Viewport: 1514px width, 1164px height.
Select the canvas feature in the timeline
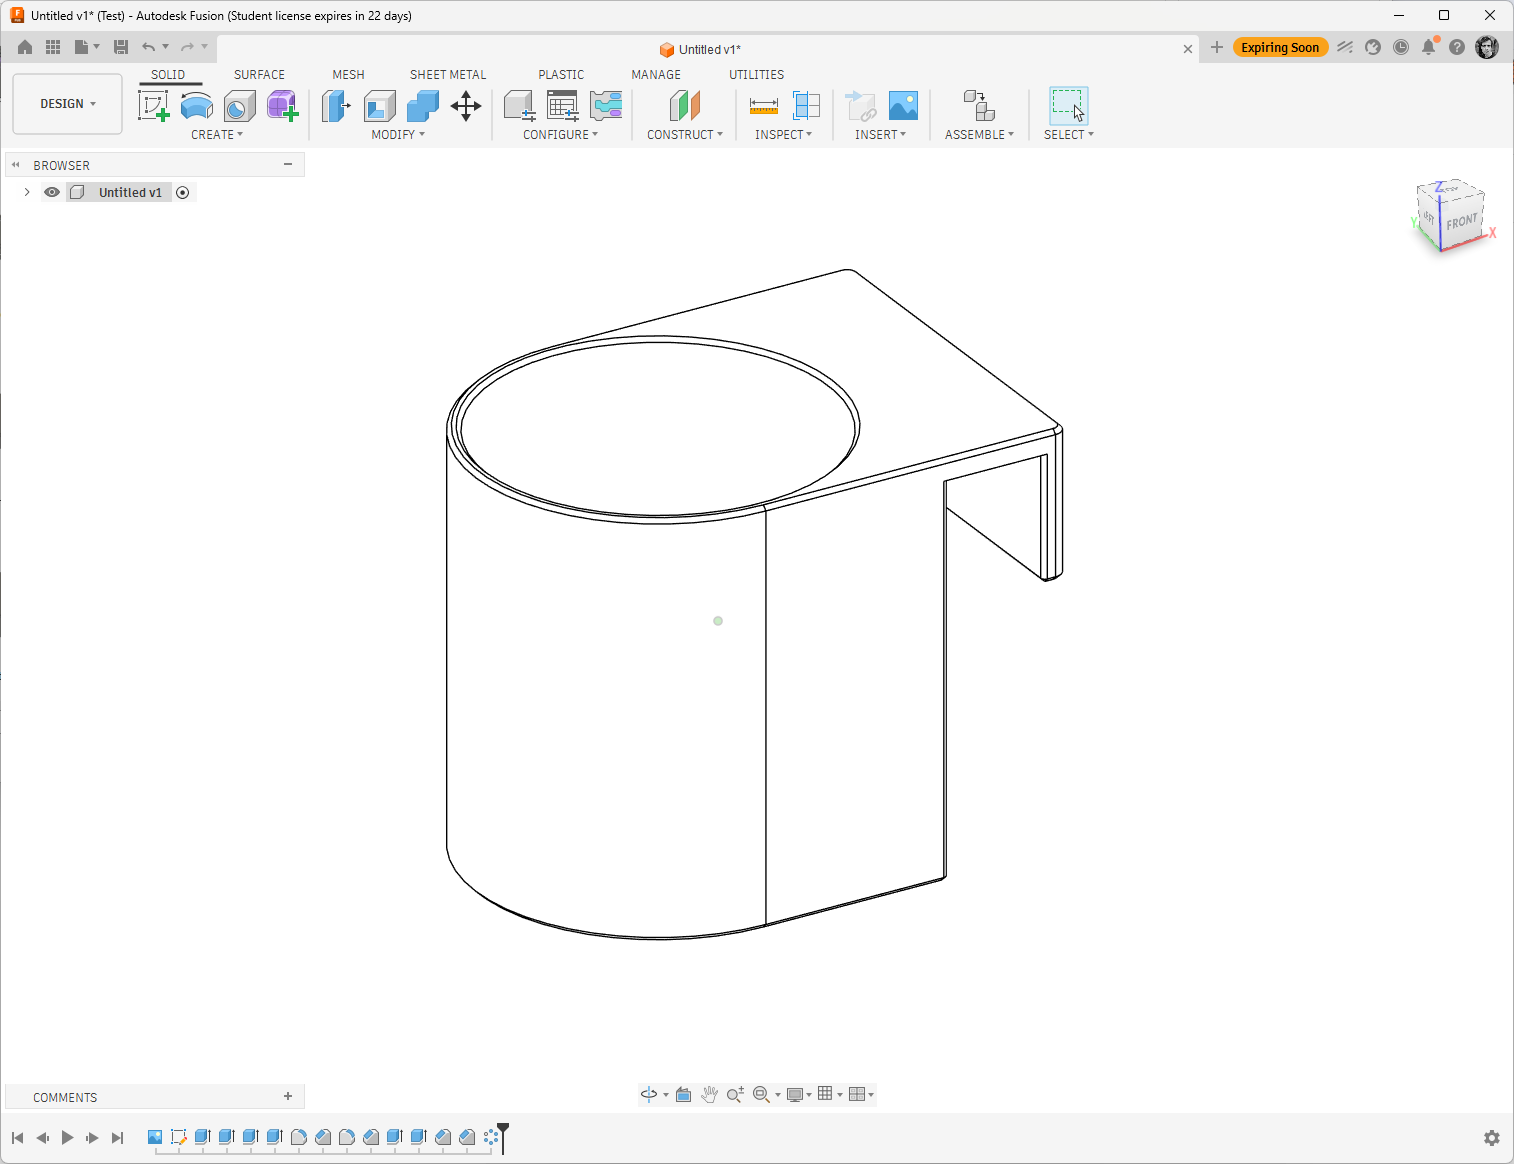[x=155, y=1137]
